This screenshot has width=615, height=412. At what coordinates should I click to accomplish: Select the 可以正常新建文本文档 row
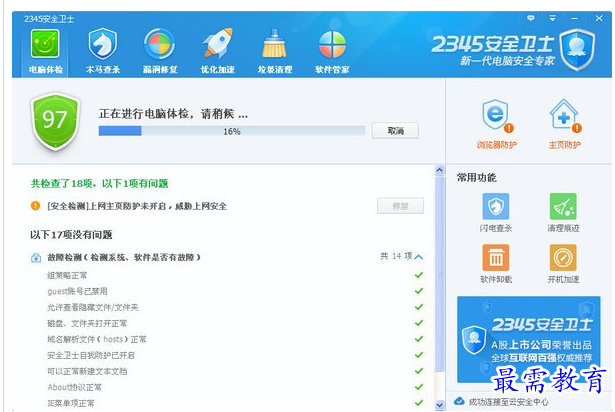point(235,371)
